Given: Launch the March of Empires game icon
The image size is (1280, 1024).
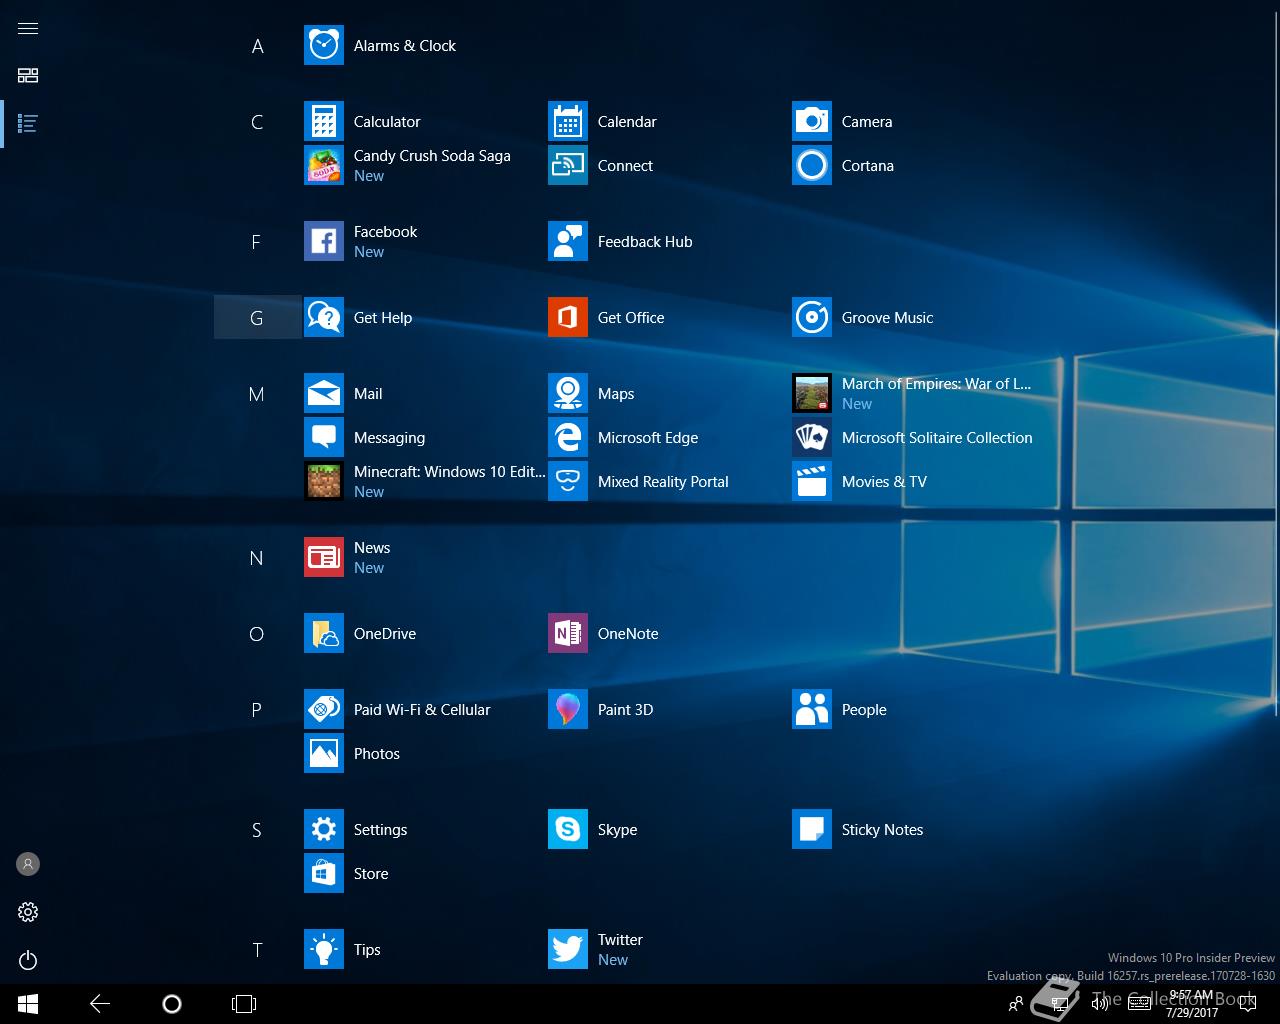Looking at the screenshot, I should pos(812,394).
